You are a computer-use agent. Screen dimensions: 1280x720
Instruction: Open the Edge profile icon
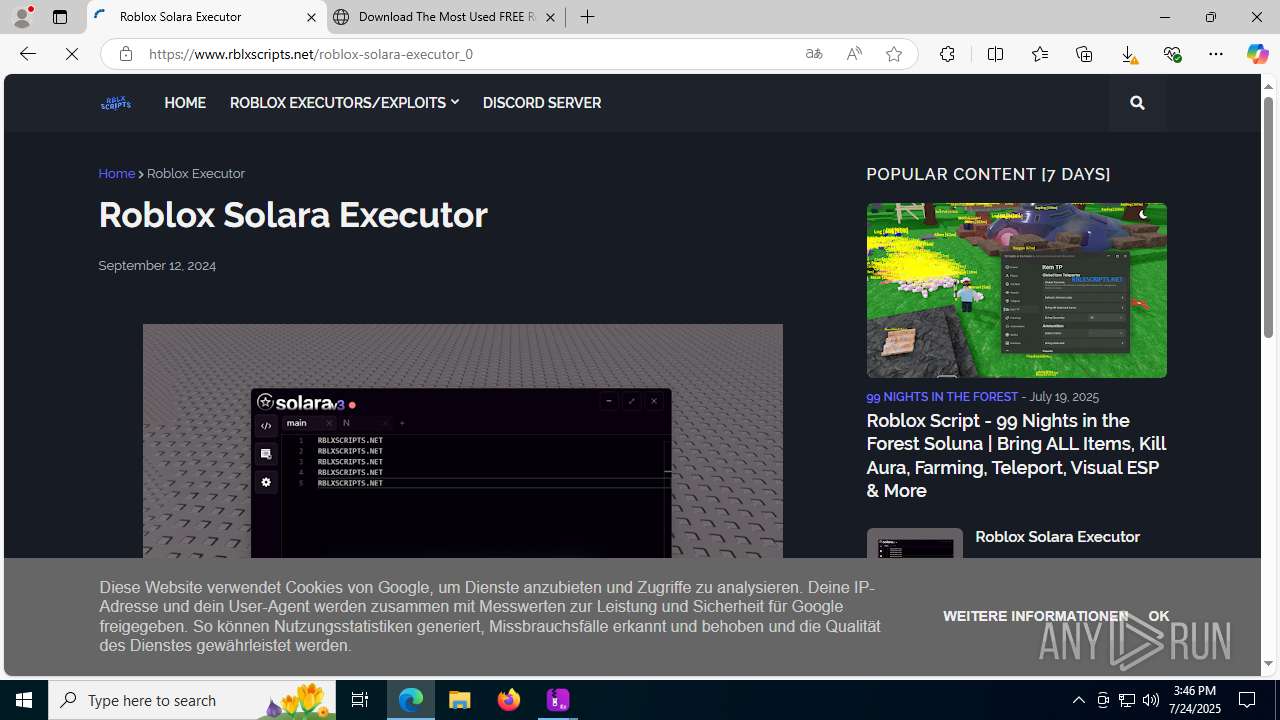[x=22, y=17]
